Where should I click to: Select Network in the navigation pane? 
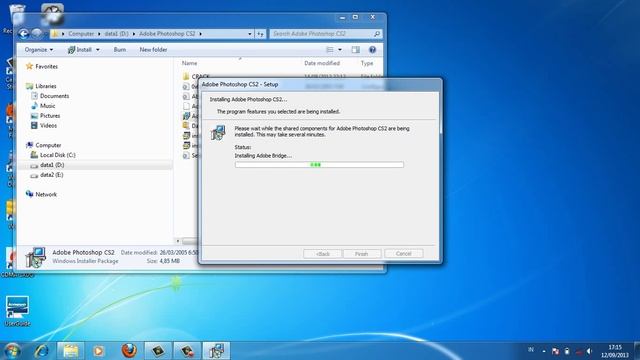point(41,194)
